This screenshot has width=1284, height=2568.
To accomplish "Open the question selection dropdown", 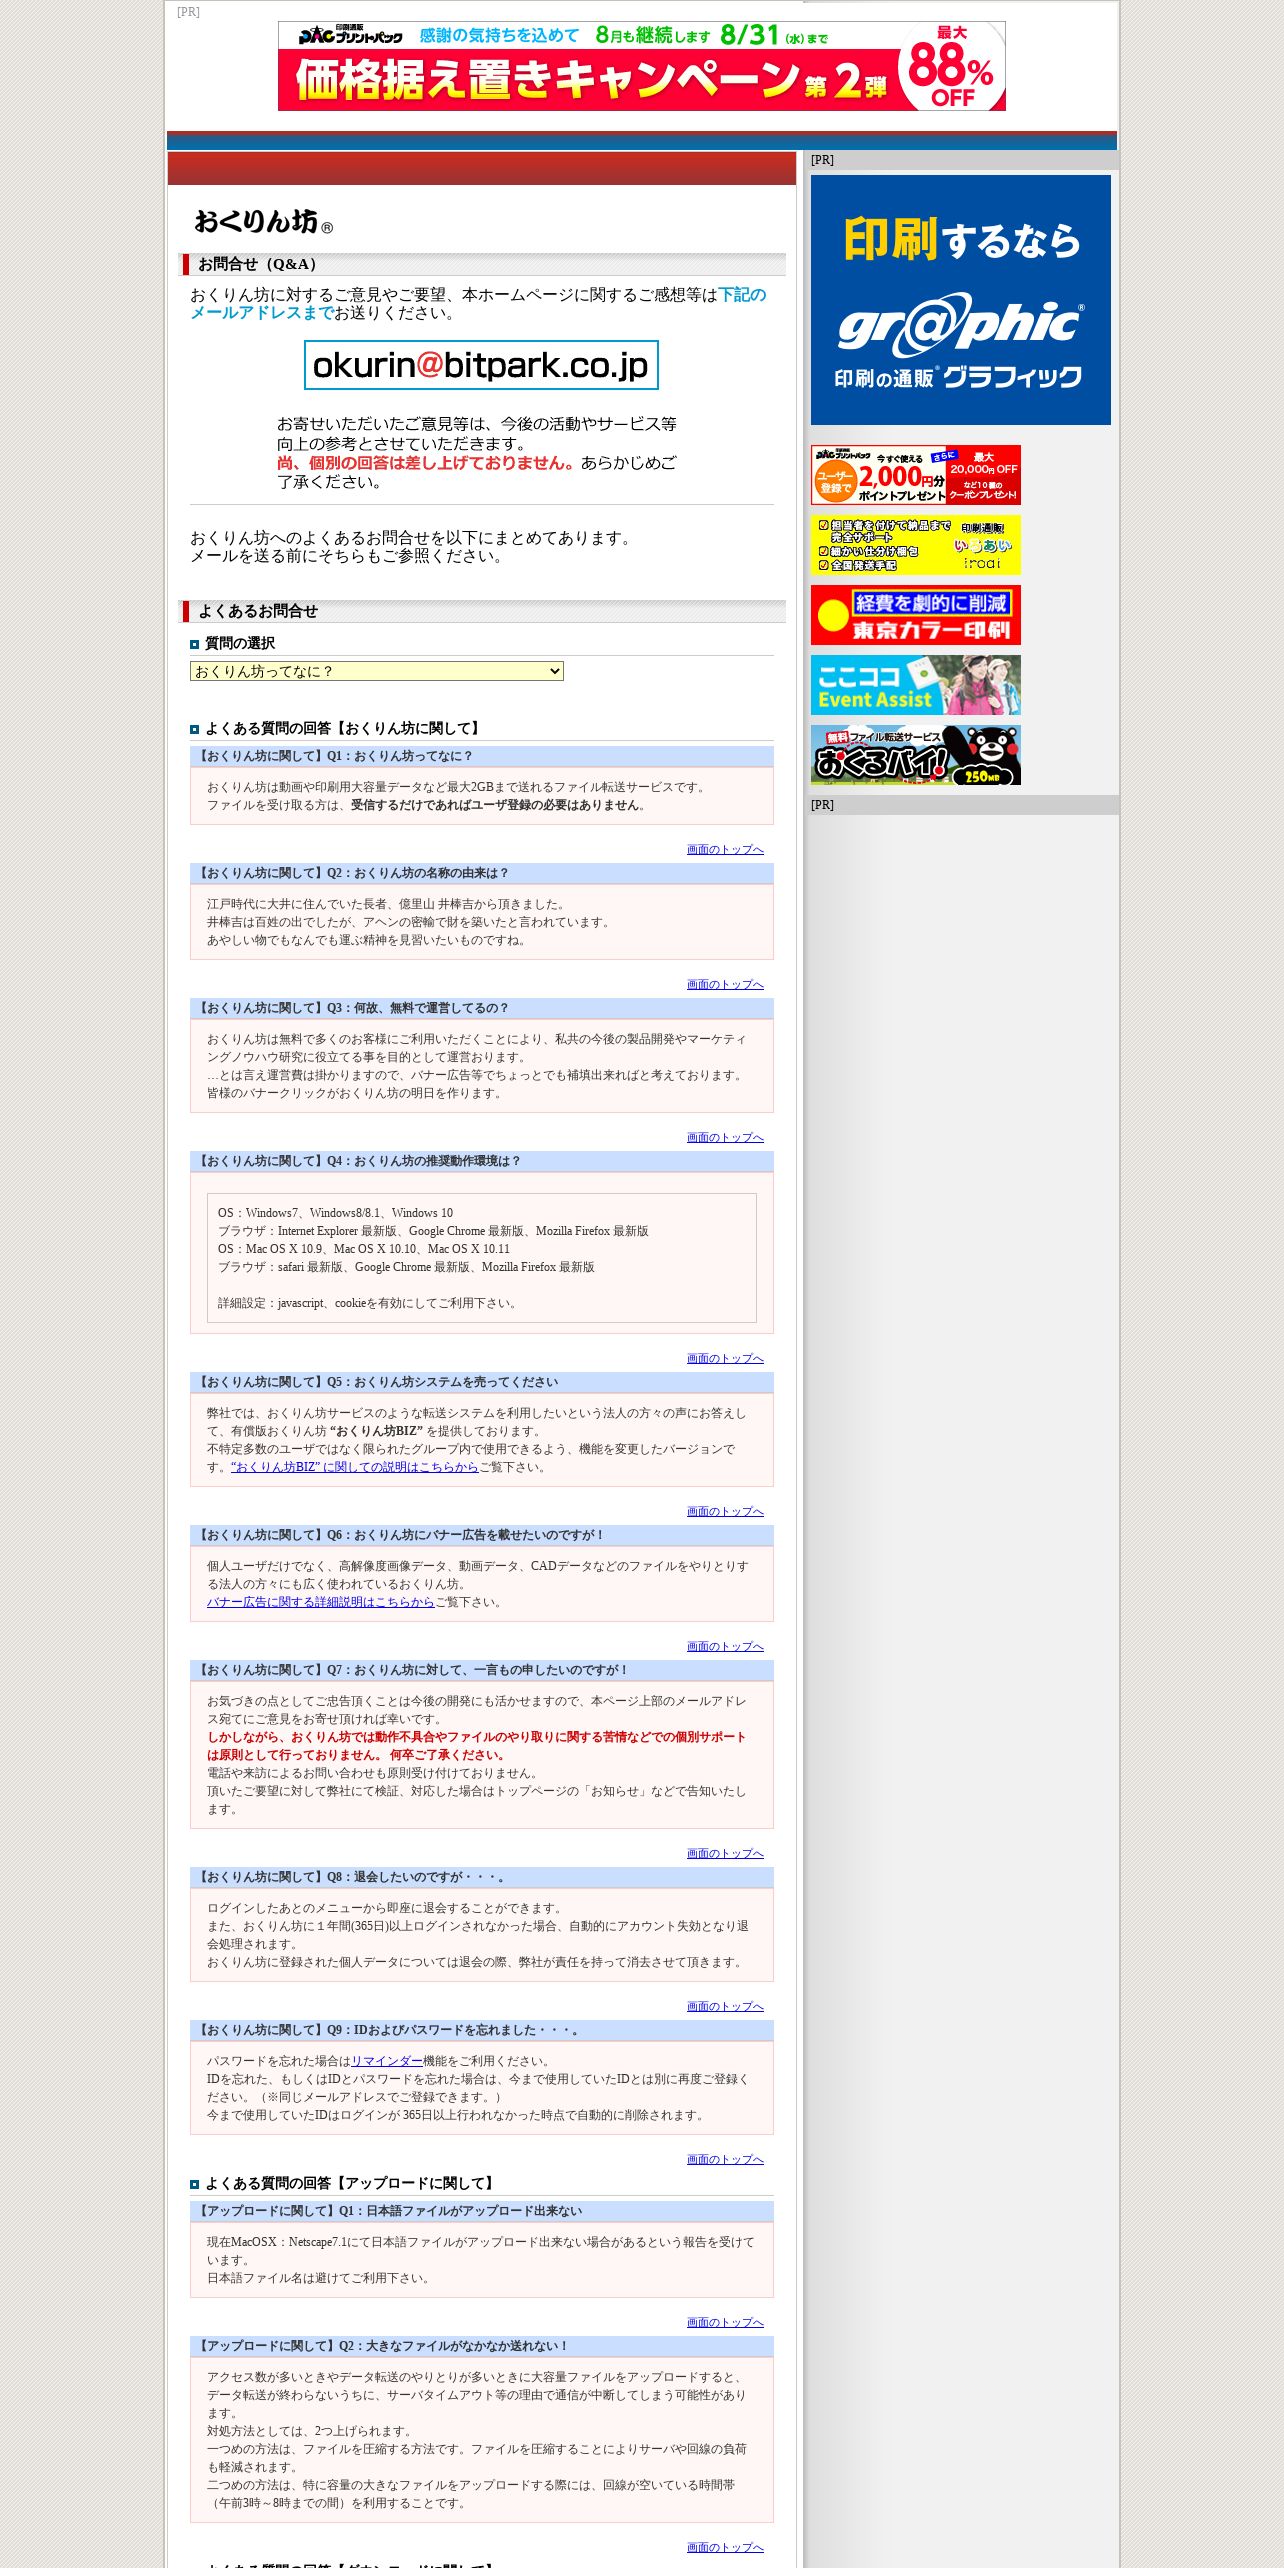I will coord(376,671).
